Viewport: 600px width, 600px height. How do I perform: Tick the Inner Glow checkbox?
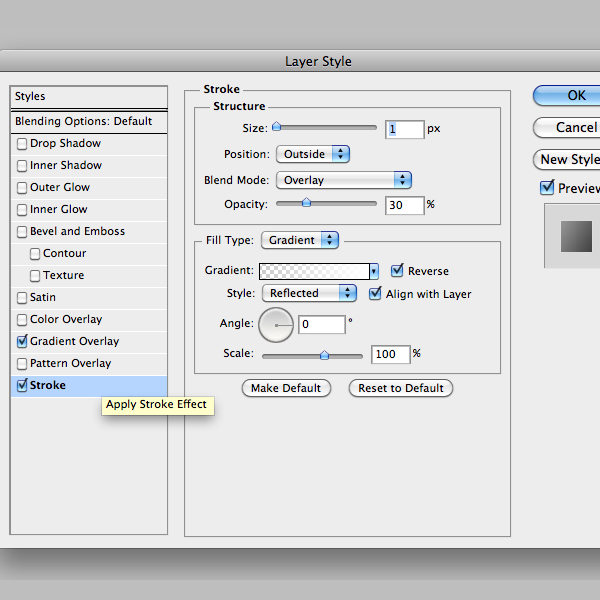pos(22,210)
